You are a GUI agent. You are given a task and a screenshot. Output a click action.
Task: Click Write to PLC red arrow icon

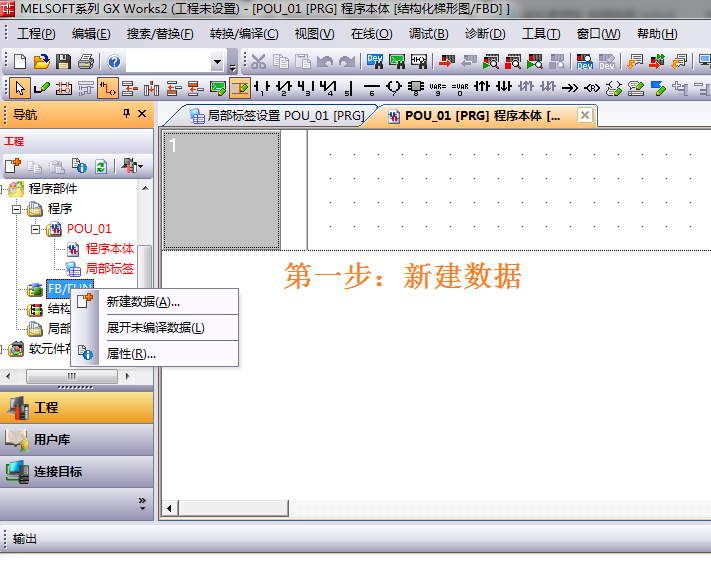tap(447, 61)
